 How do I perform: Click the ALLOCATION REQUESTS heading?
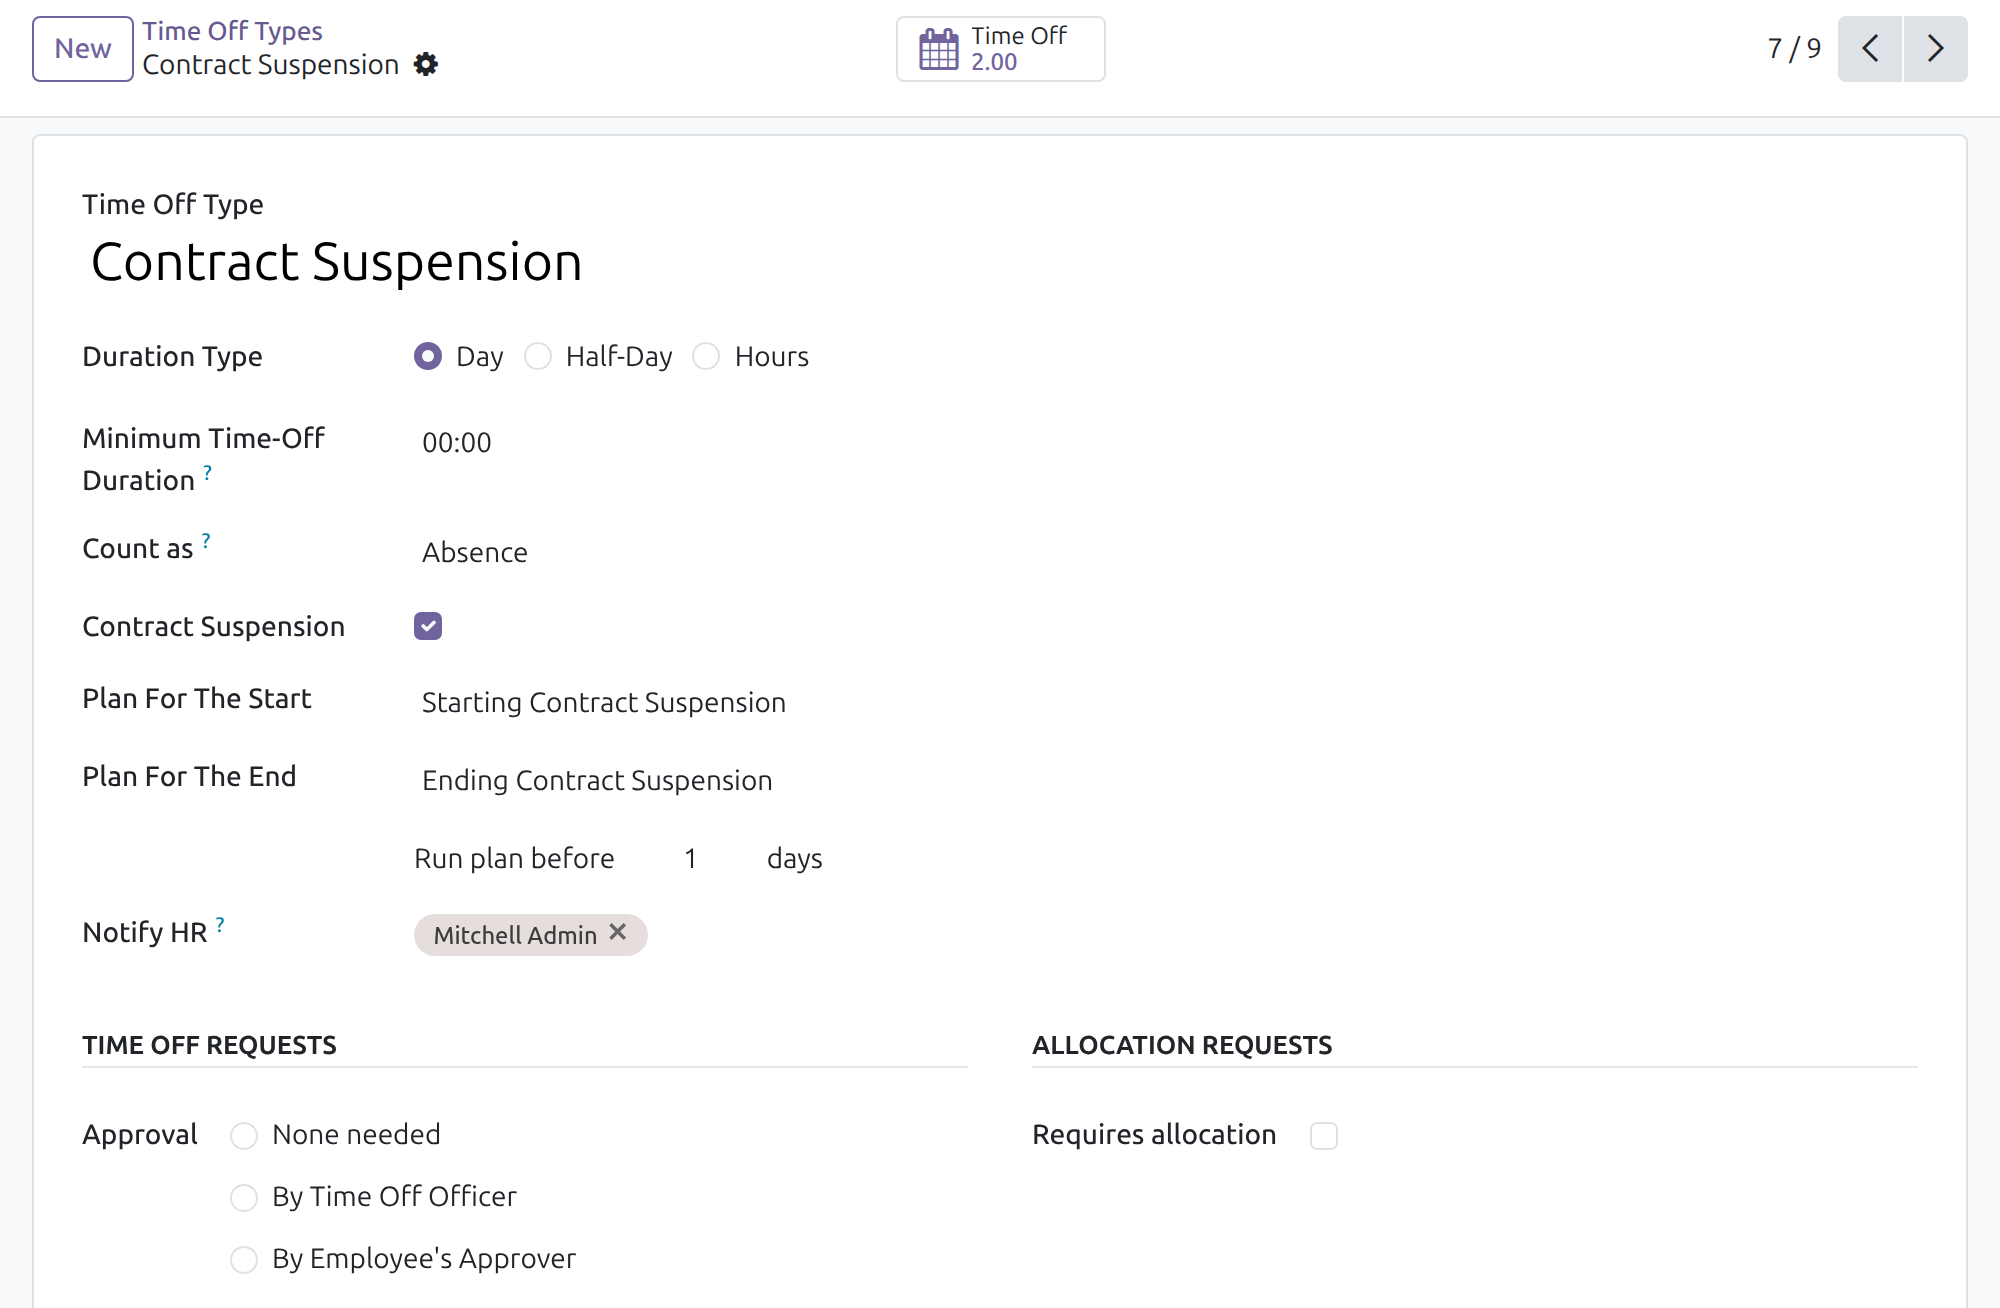(1182, 1045)
